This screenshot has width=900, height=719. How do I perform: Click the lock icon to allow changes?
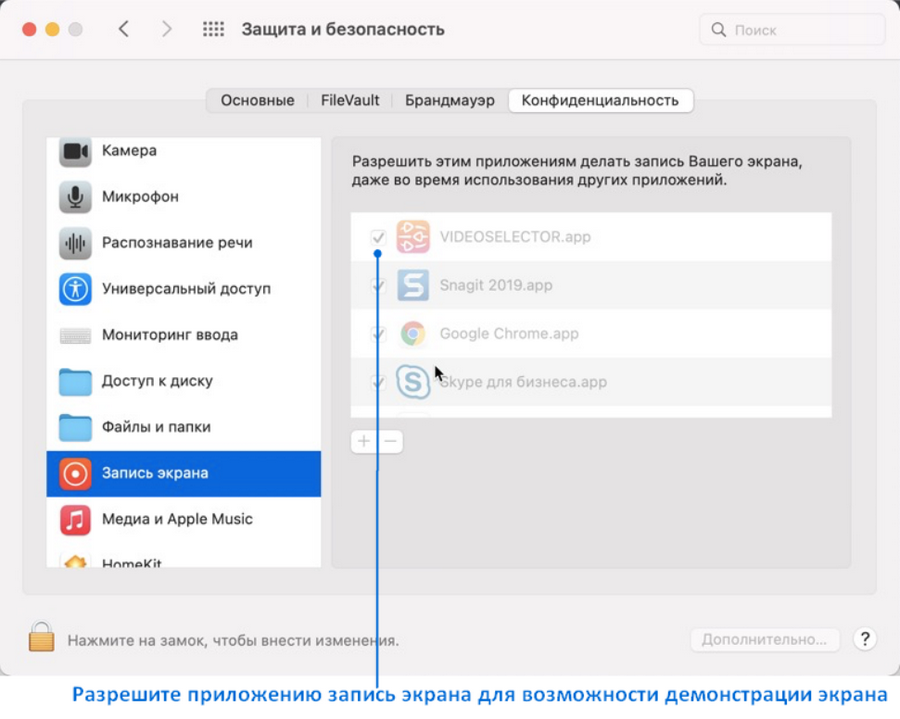tap(41, 637)
